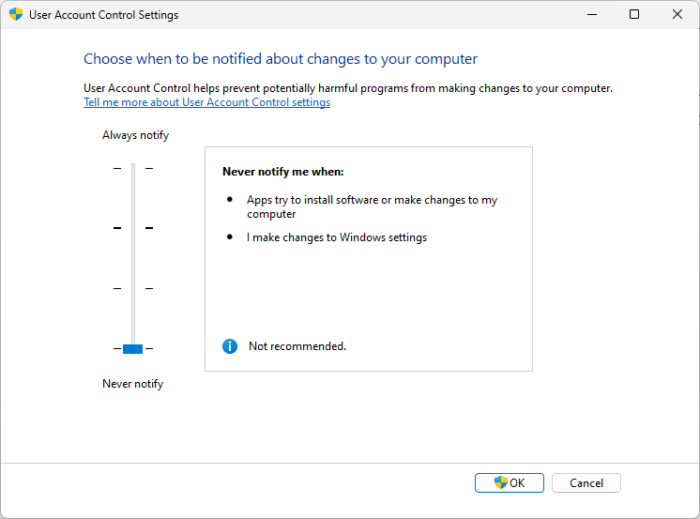Click the Not recommended text

(297, 346)
